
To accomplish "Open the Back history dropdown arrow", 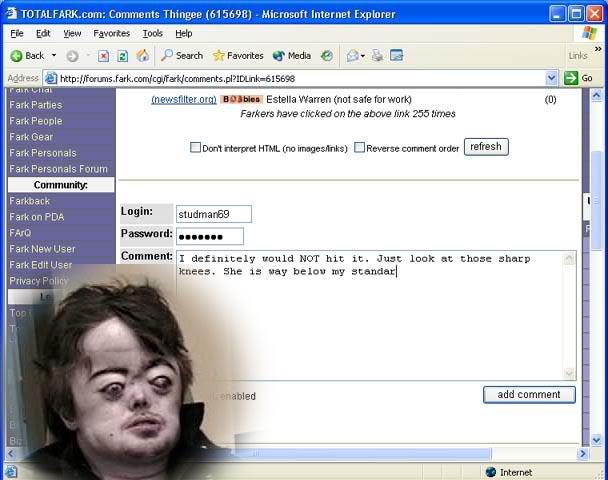I will point(54,55).
